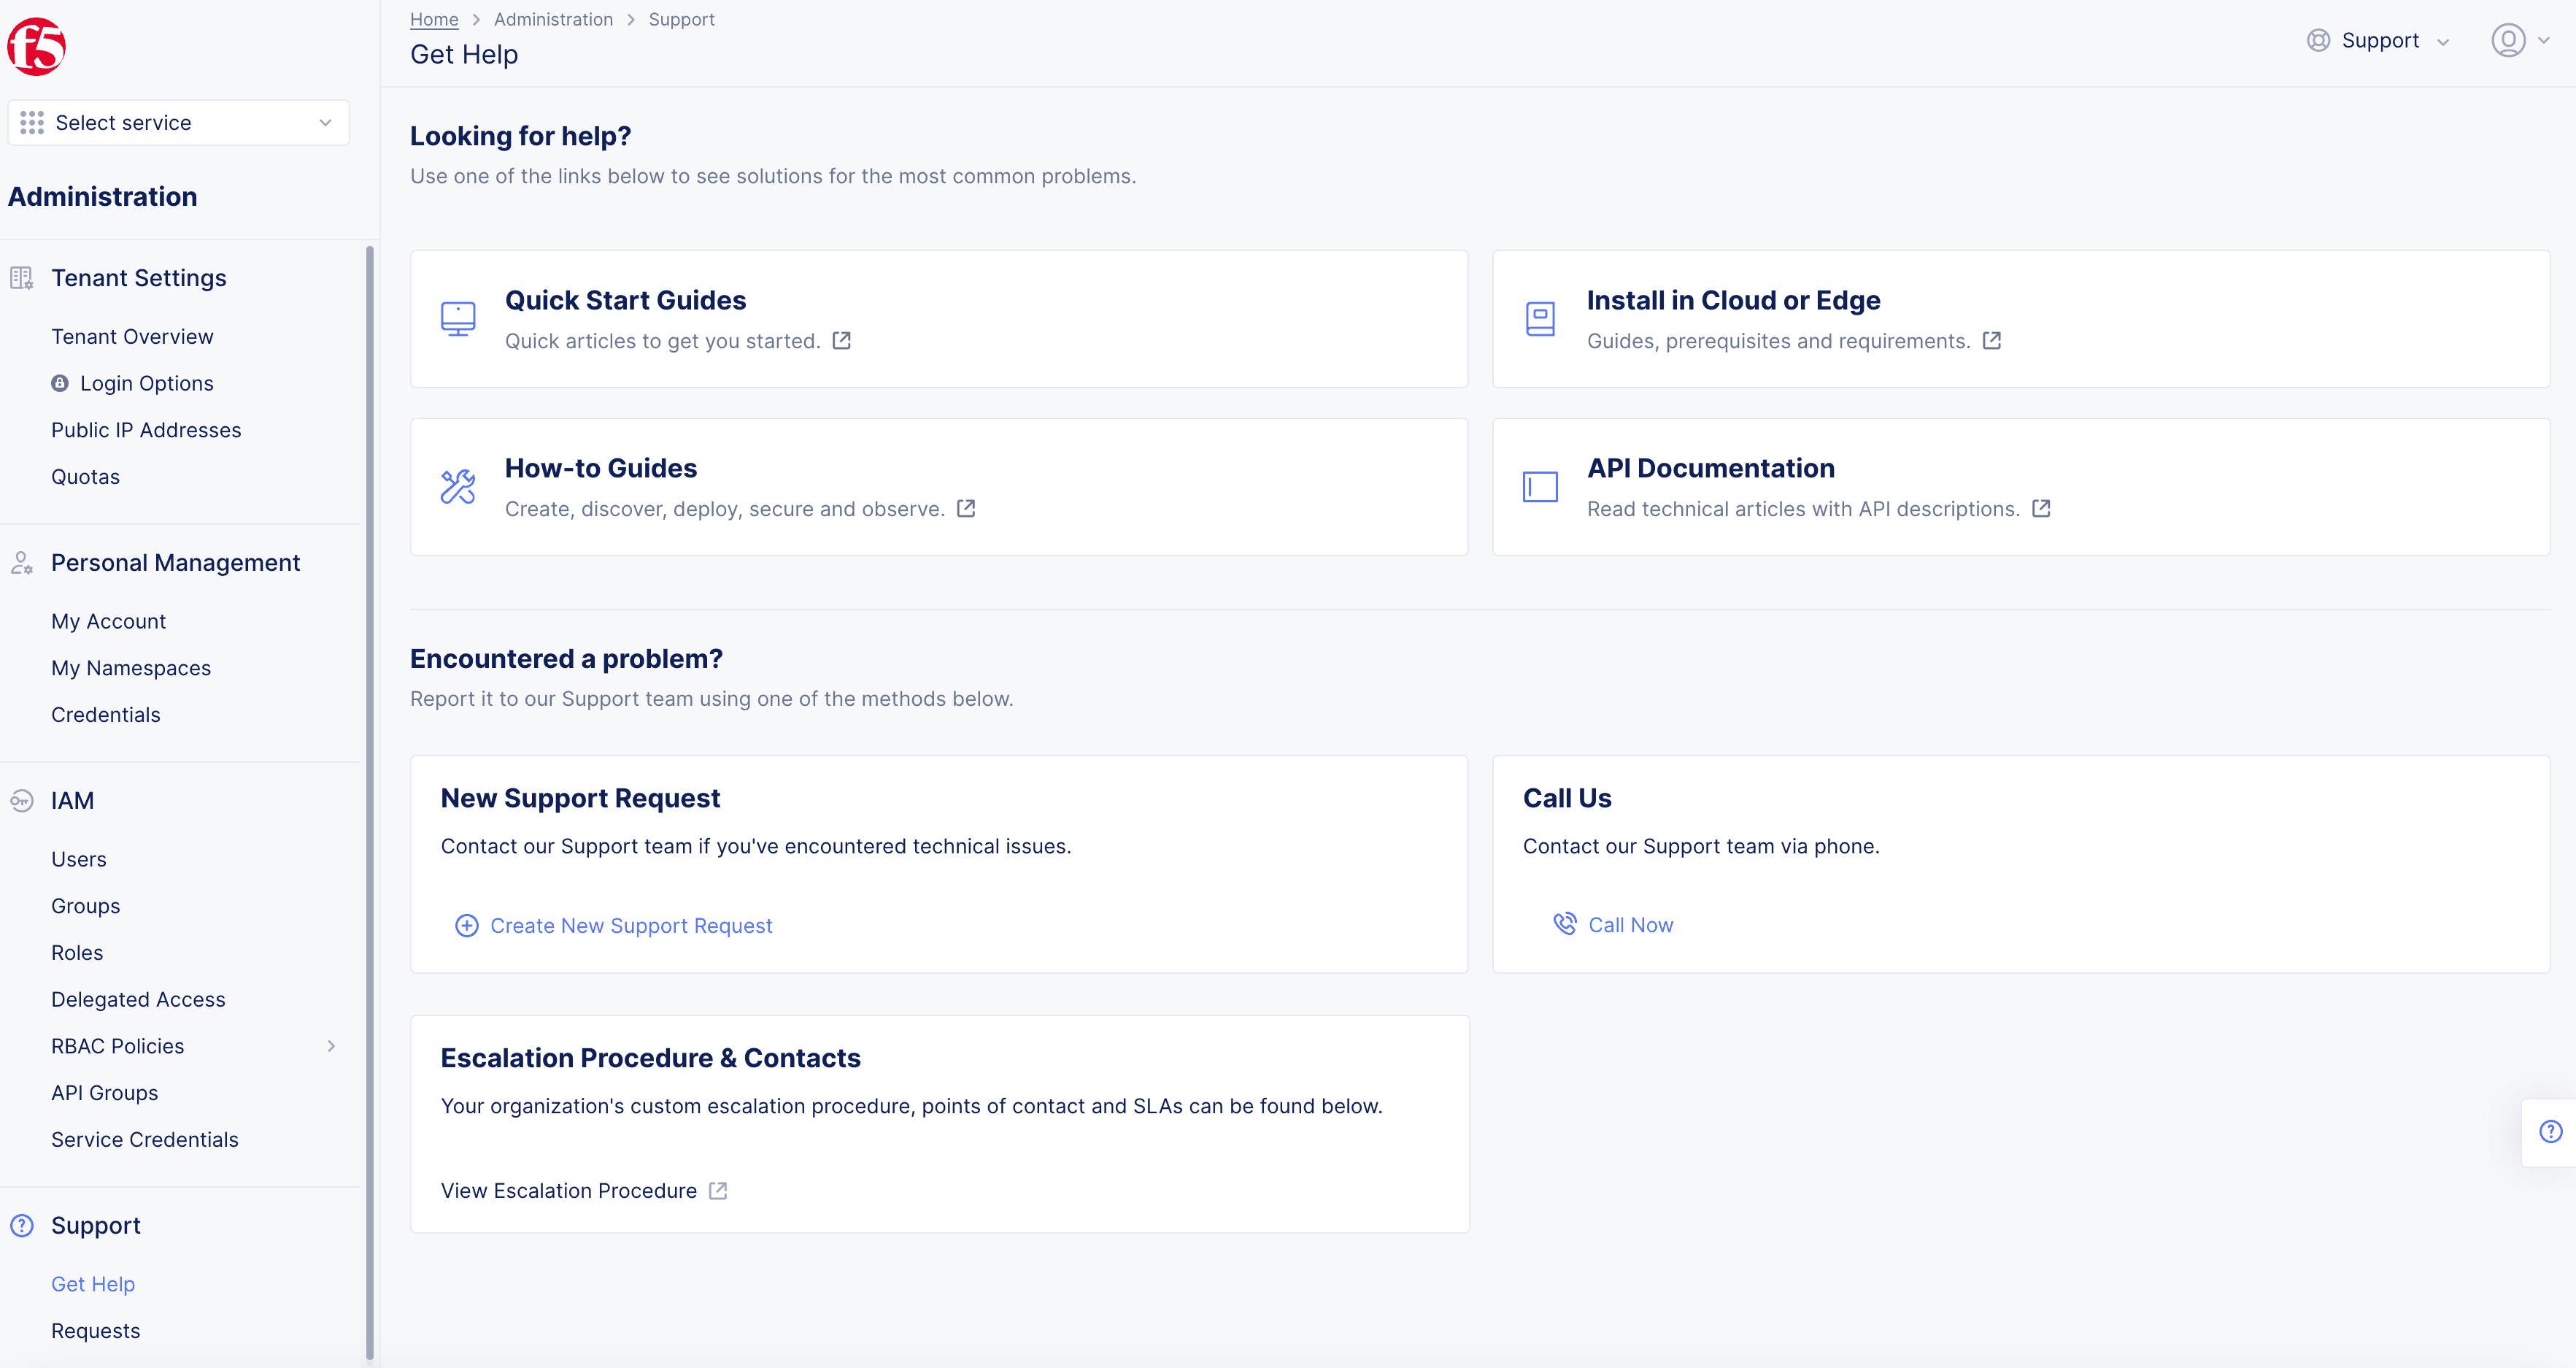Click the F5 logo icon
Viewport: 2576px width, 1368px height.
click(x=36, y=46)
